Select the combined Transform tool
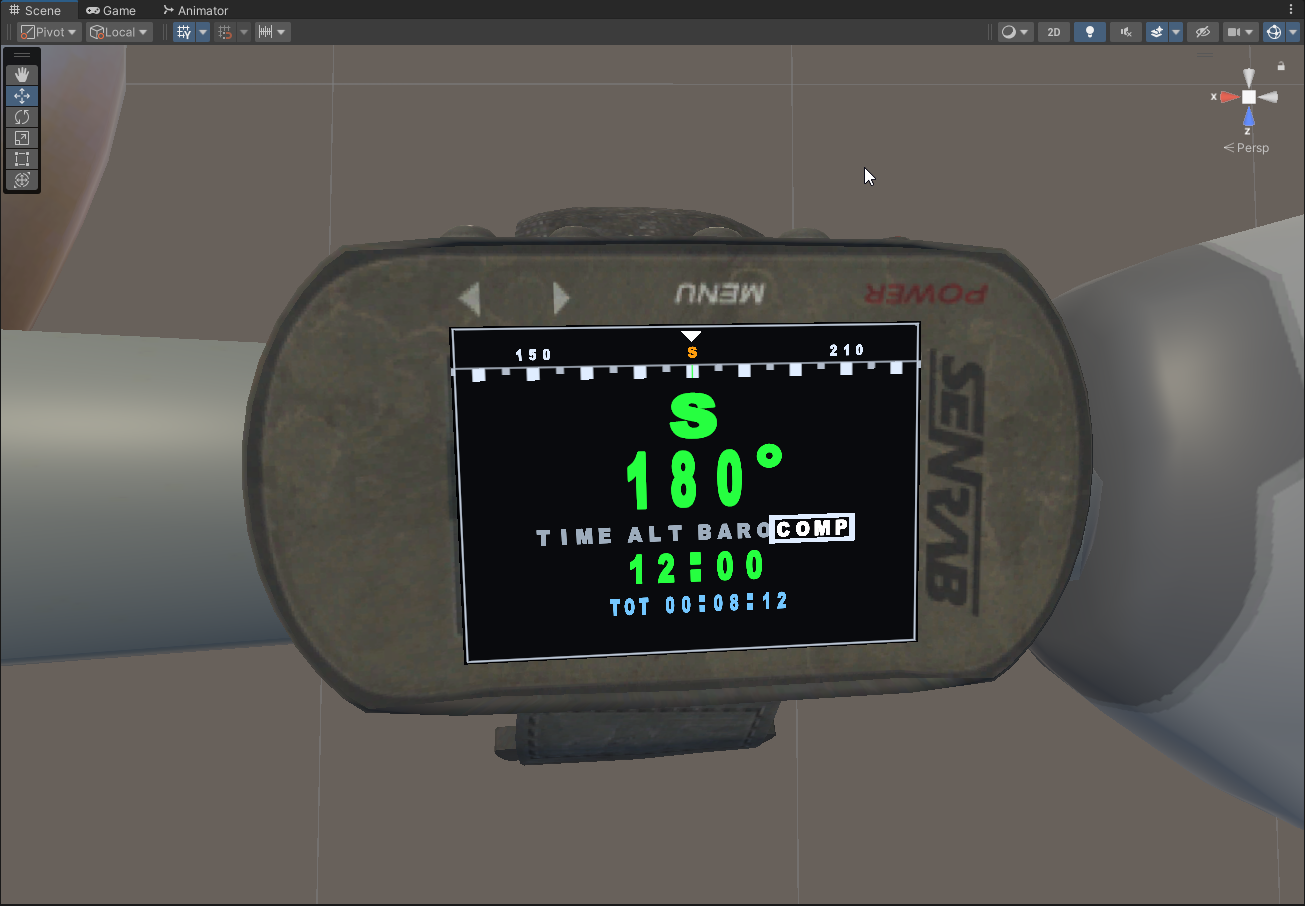The height and width of the screenshot is (906, 1305). coord(22,180)
